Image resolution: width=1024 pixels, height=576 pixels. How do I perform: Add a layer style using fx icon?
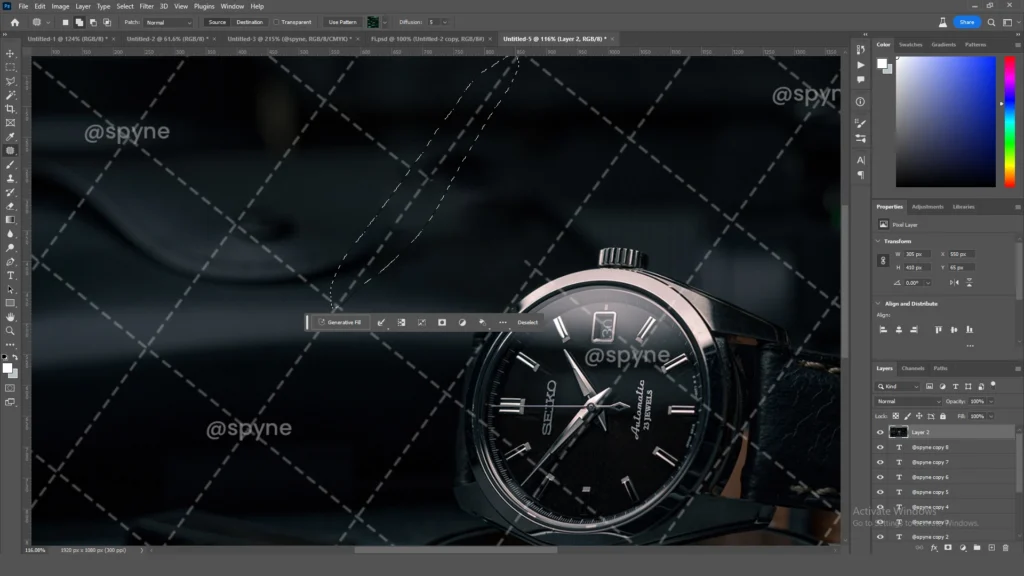coord(934,548)
